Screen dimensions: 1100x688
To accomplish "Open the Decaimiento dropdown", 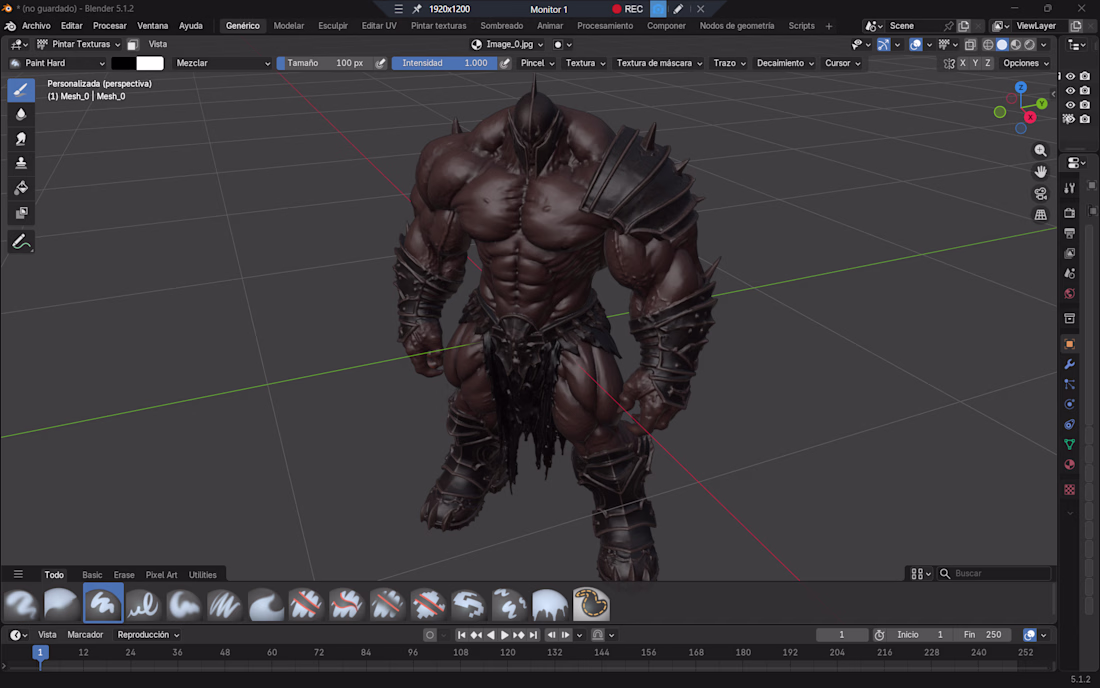I will [x=785, y=63].
